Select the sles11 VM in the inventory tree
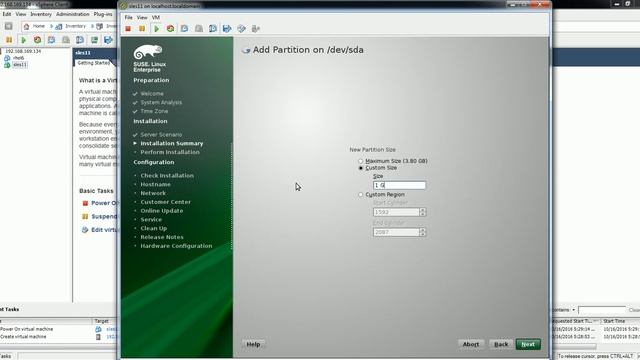Viewport: 640px width, 360px height. (20, 64)
